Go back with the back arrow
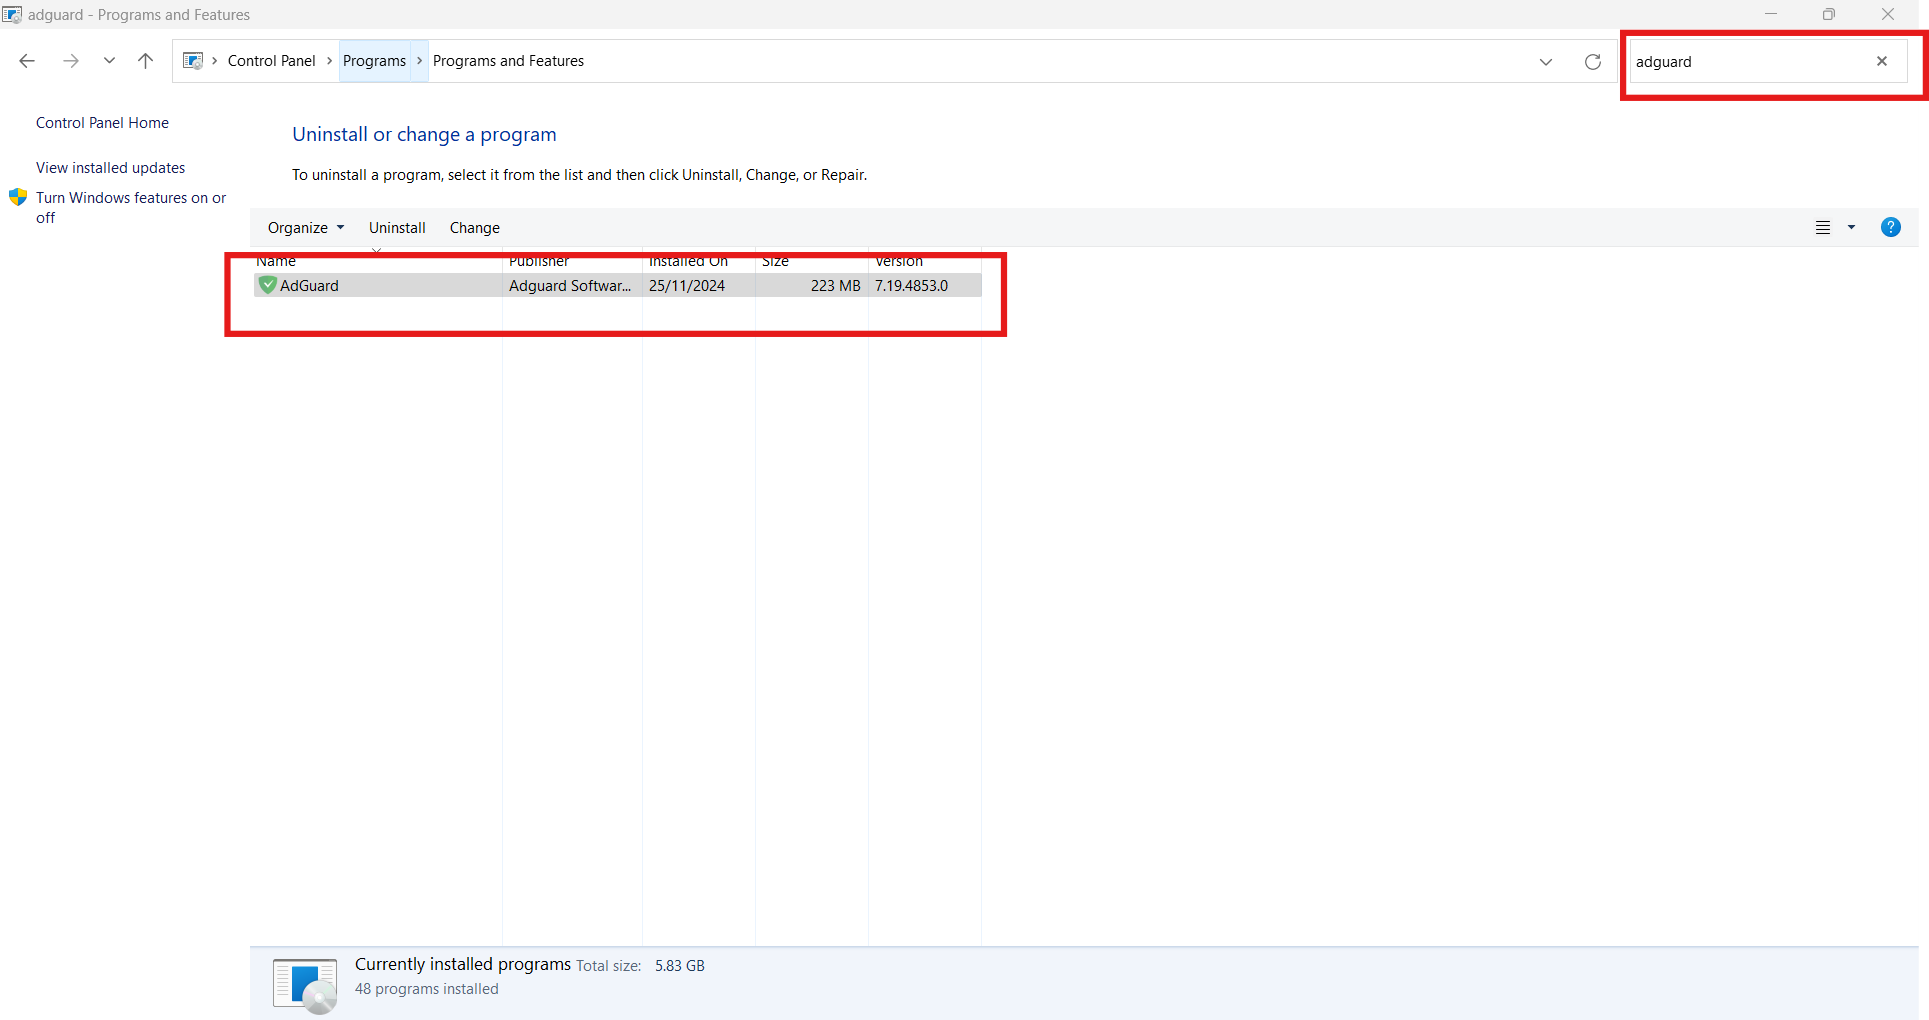 [x=27, y=61]
